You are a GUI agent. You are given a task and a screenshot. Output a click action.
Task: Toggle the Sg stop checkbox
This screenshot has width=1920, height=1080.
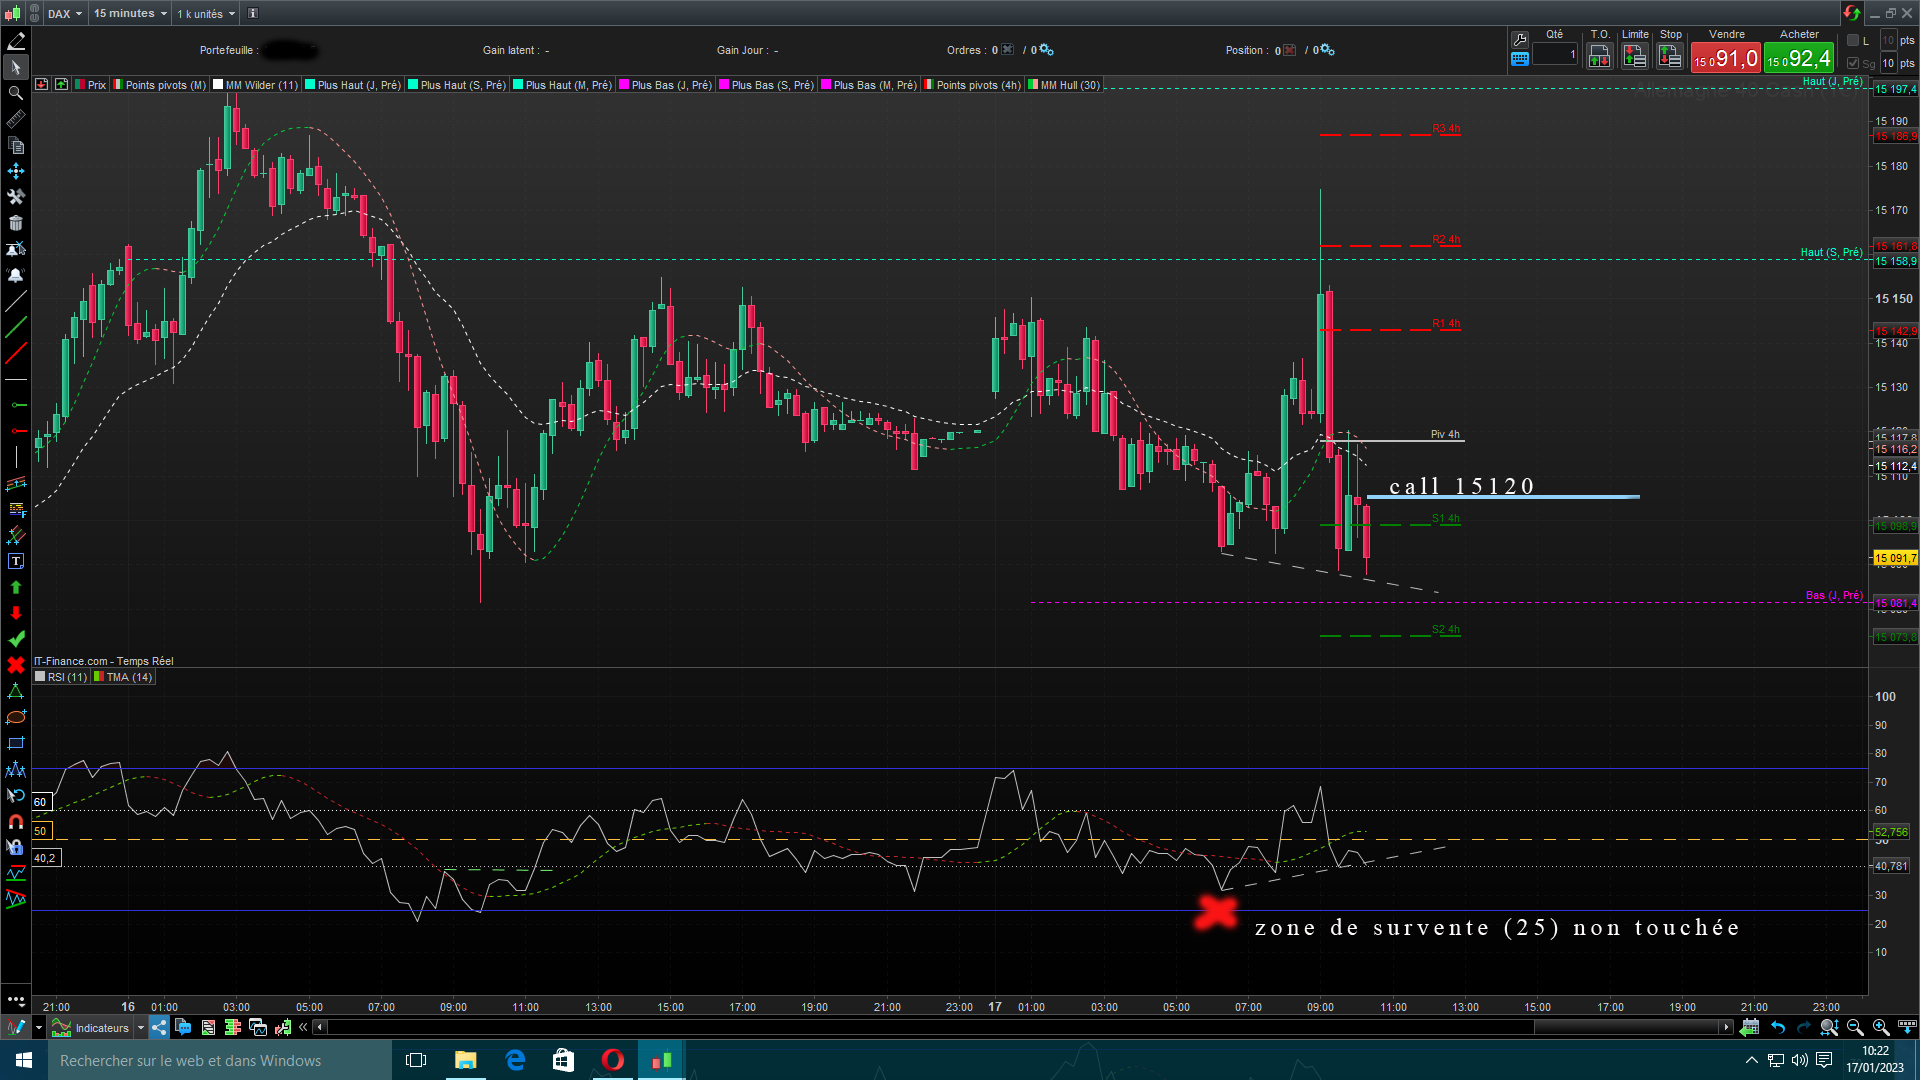click(x=1853, y=63)
